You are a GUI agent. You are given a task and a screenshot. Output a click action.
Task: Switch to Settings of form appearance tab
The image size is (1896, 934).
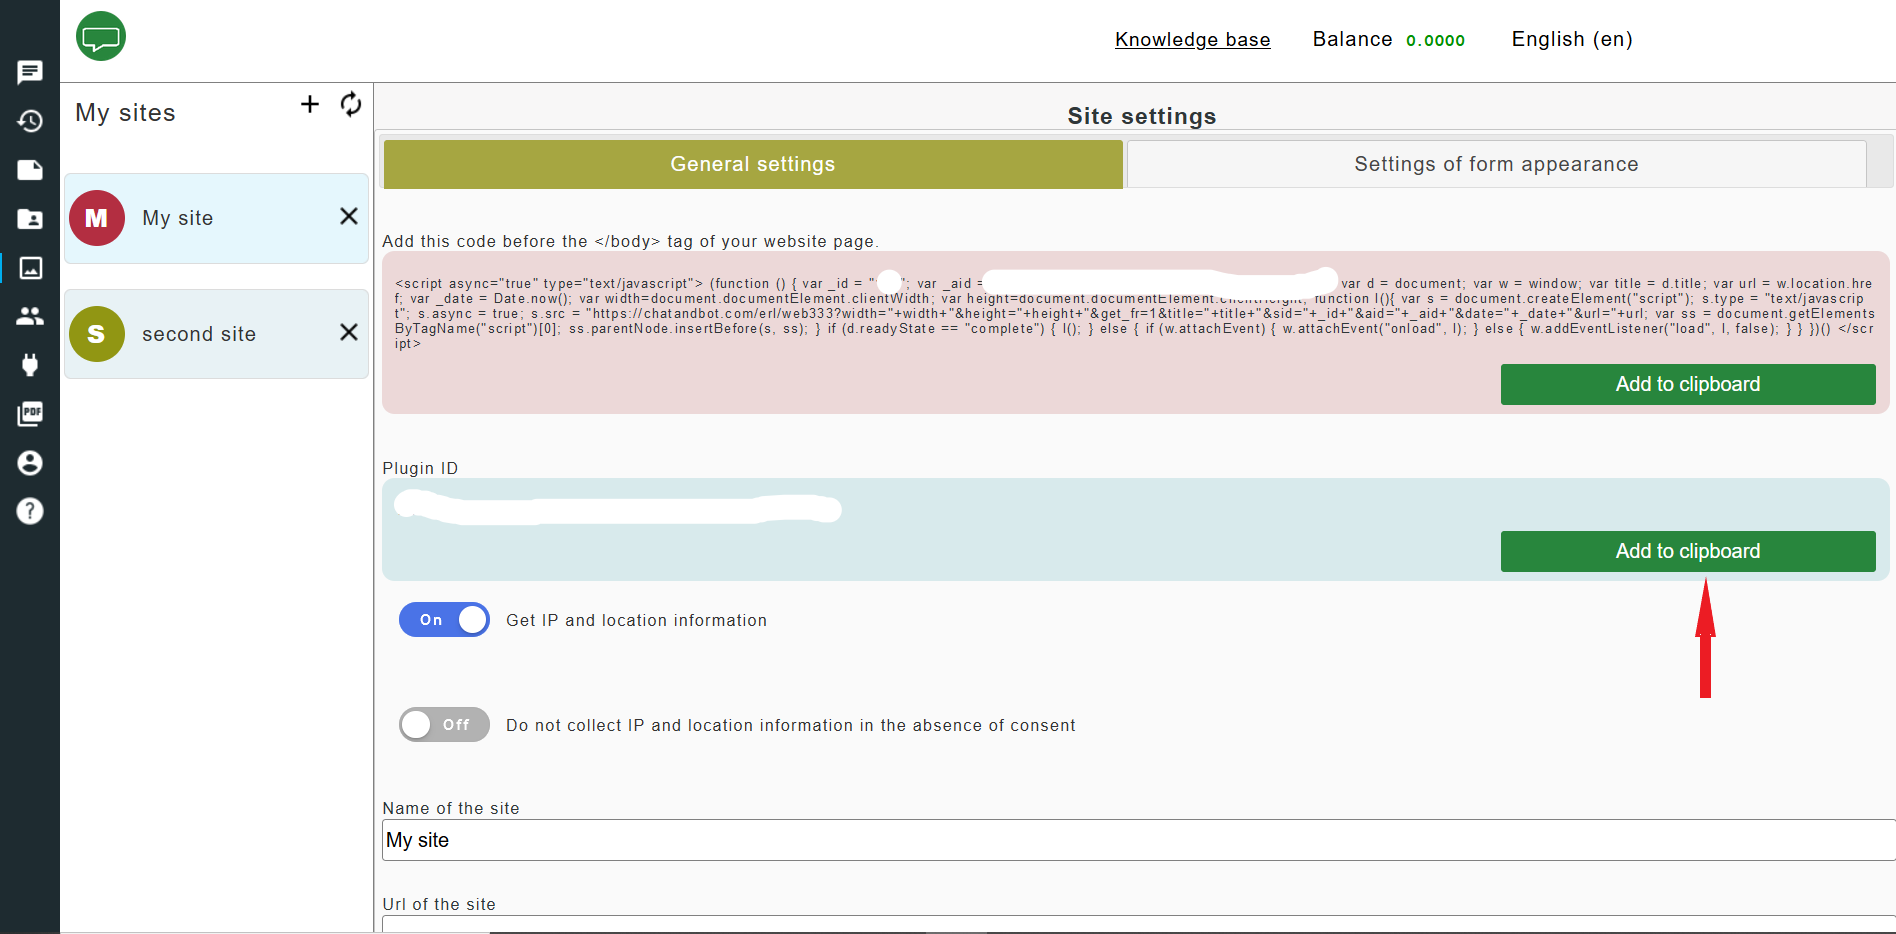pos(1496,164)
